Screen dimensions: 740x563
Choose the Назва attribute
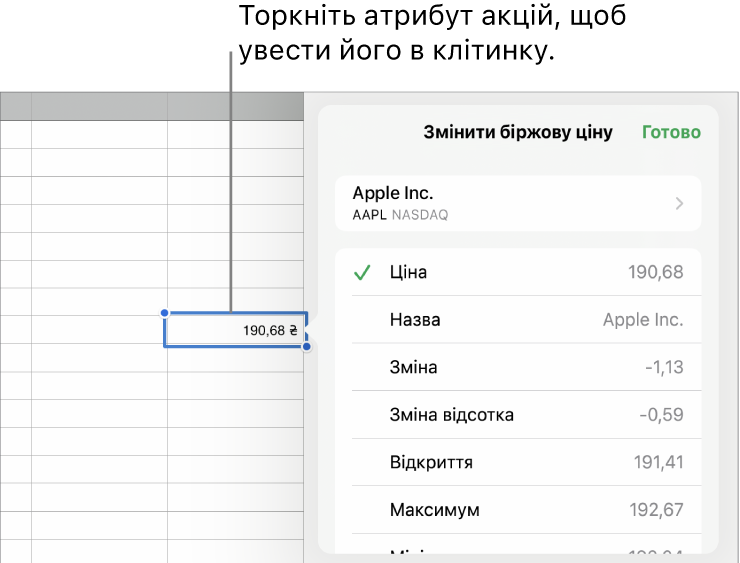tap(518, 320)
